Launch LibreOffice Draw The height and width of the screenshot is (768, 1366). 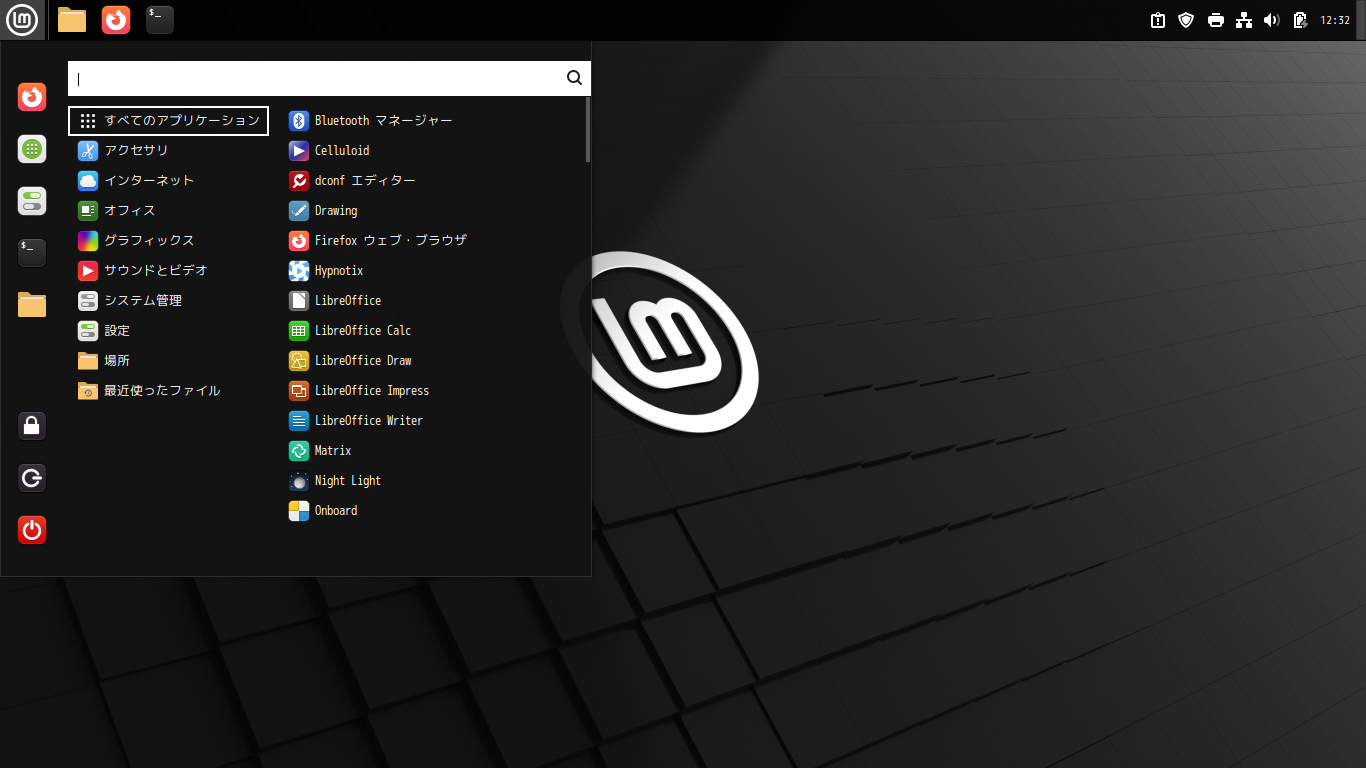pyautogui.click(x=432, y=360)
